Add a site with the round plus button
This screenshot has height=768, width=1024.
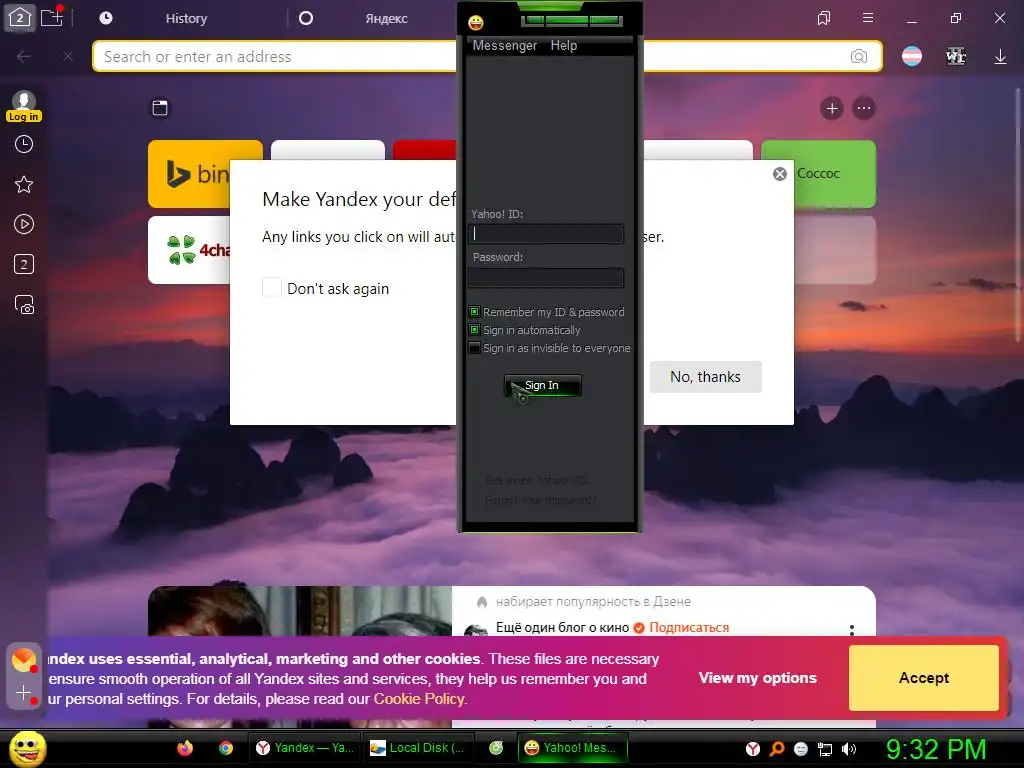click(832, 108)
